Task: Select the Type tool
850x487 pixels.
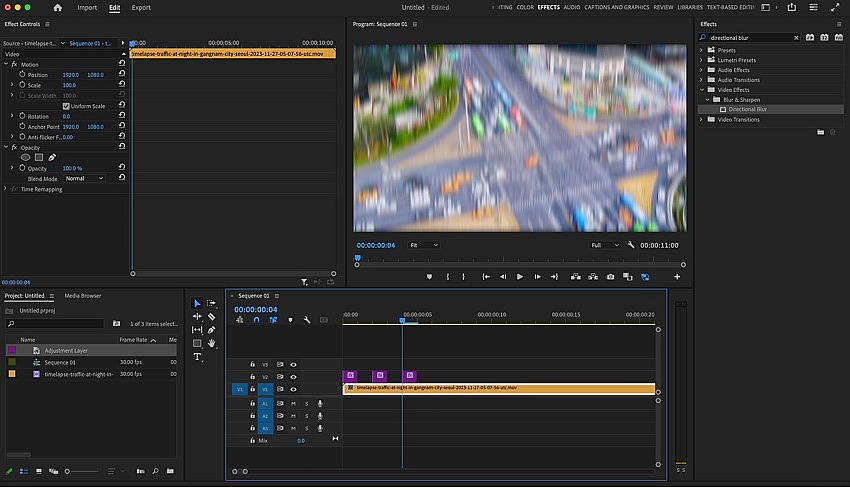Action: (x=197, y=356)
